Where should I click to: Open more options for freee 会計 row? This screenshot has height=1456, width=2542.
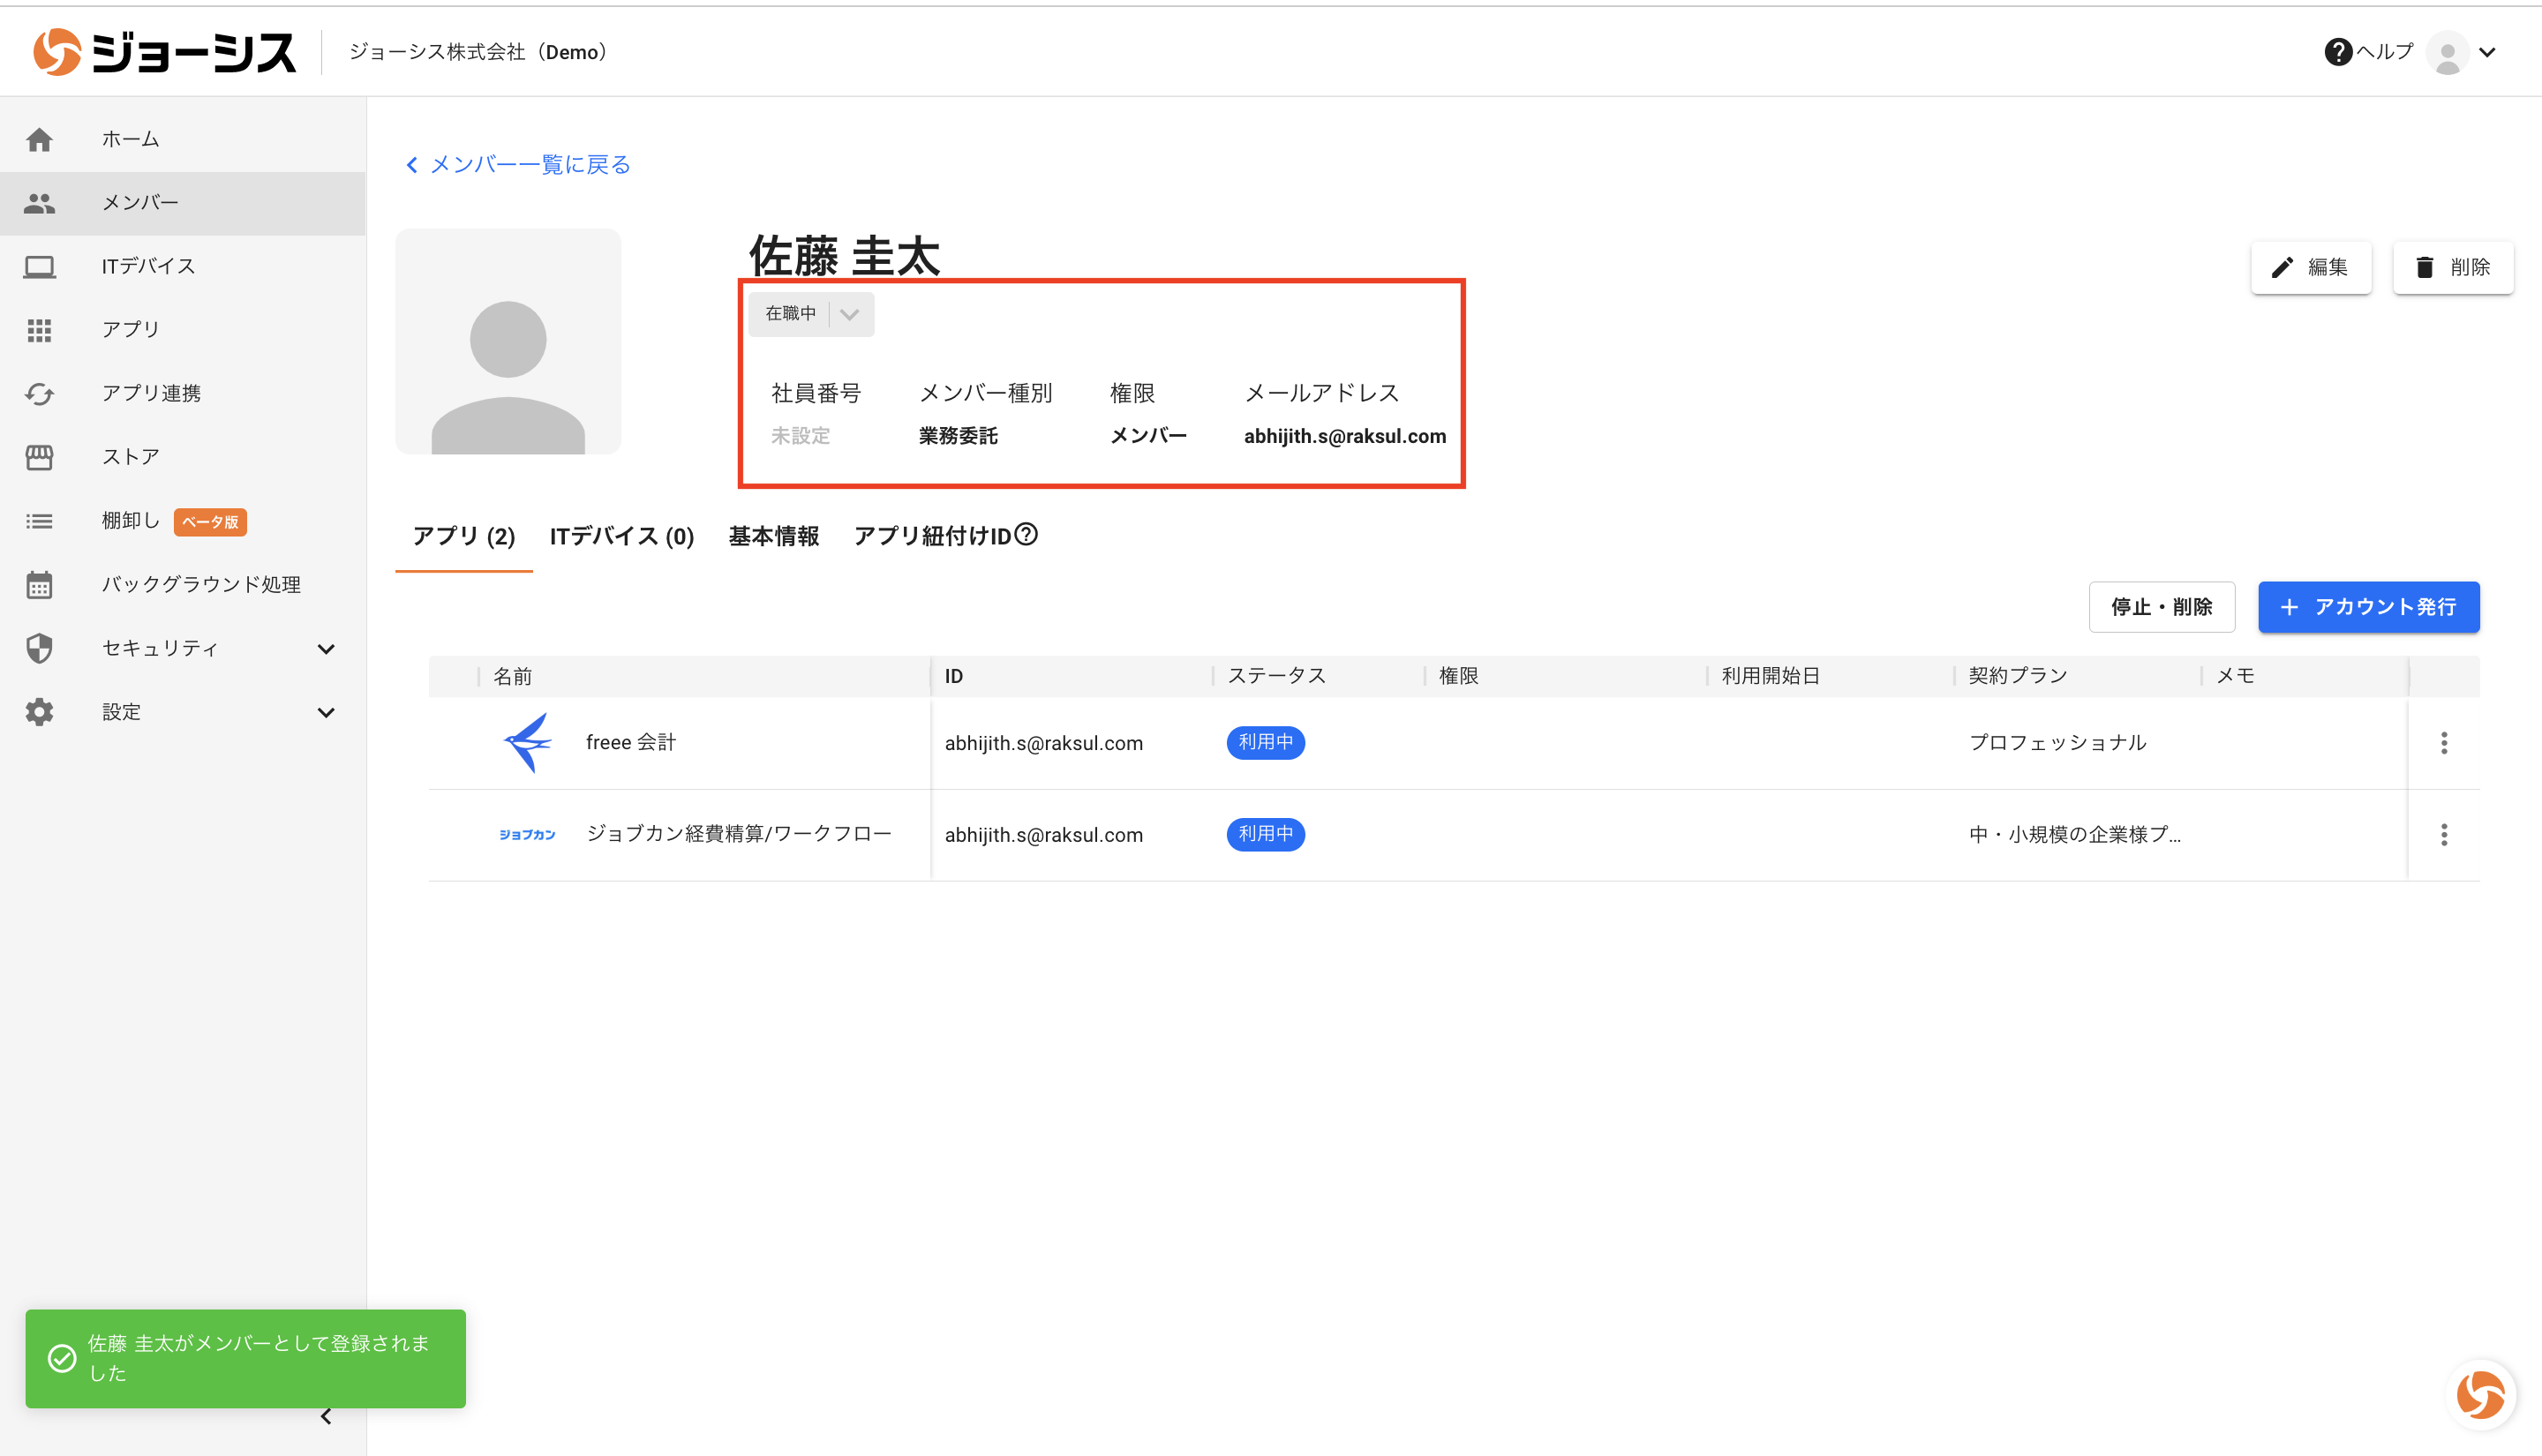2444,743
